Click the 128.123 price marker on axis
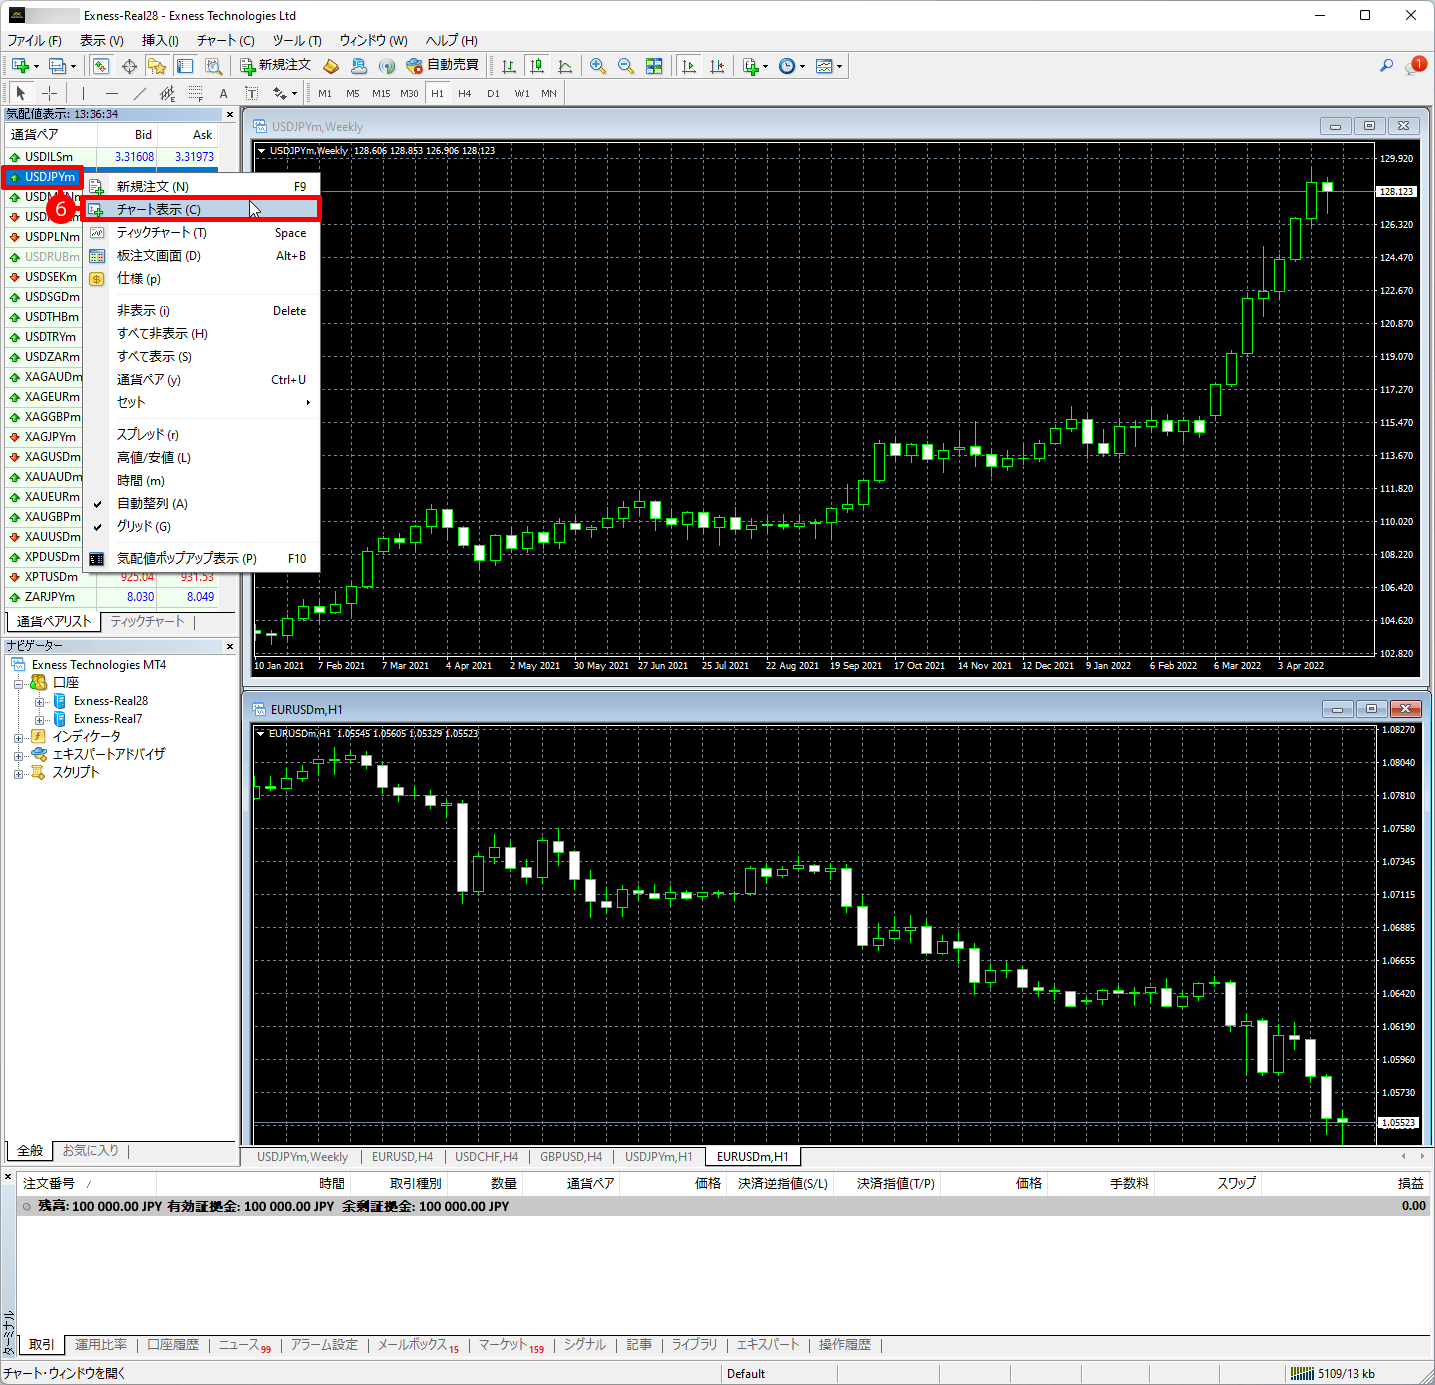The height and width of the screenshot is (1385, 1435). click(1396, 191)
